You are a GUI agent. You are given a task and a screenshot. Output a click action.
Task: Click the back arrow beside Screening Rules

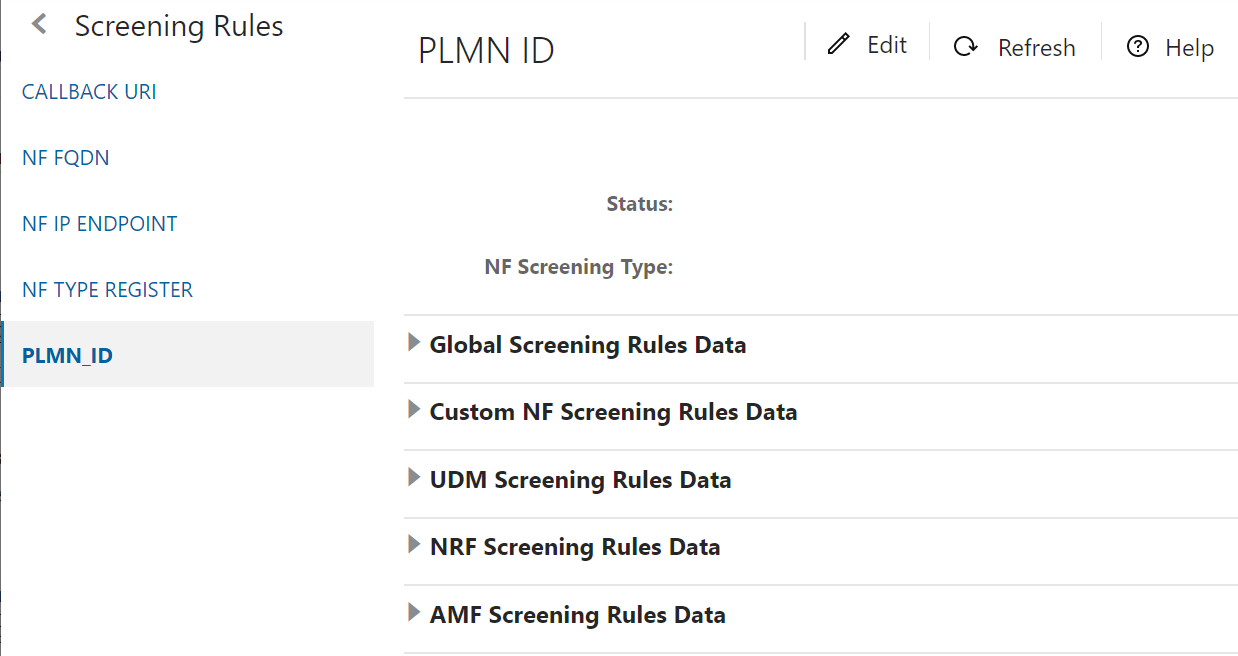coord(37,24)
